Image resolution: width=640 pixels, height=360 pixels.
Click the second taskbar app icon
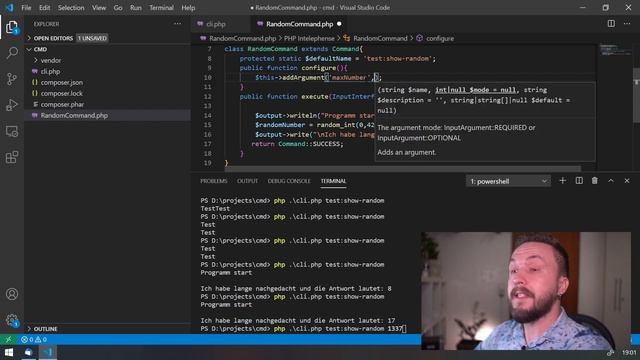[28, 352]
